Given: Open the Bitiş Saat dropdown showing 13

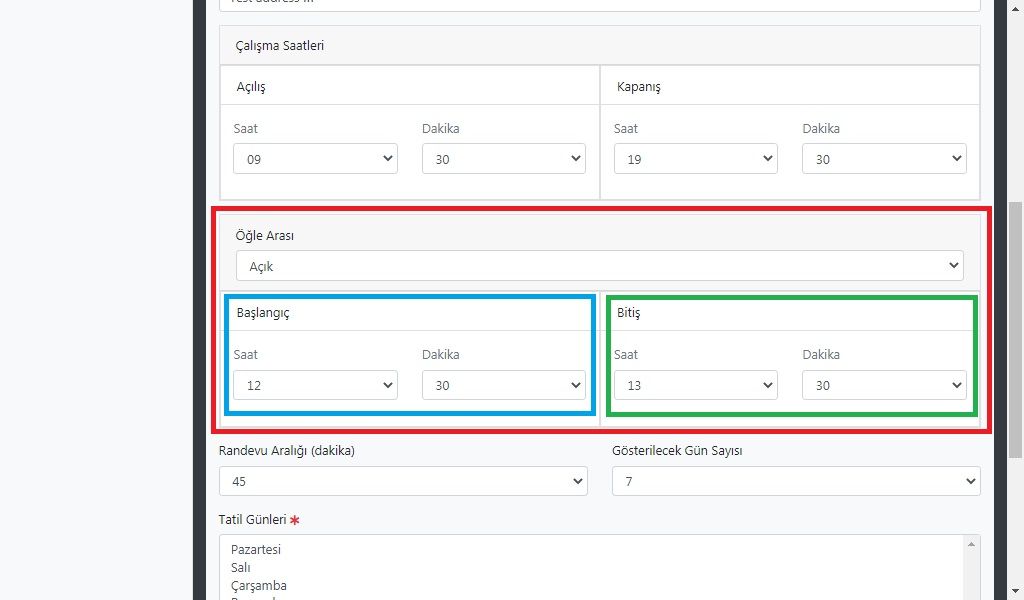Looking at the screenshot, I should pyautogui.click(x=695, y=385).
